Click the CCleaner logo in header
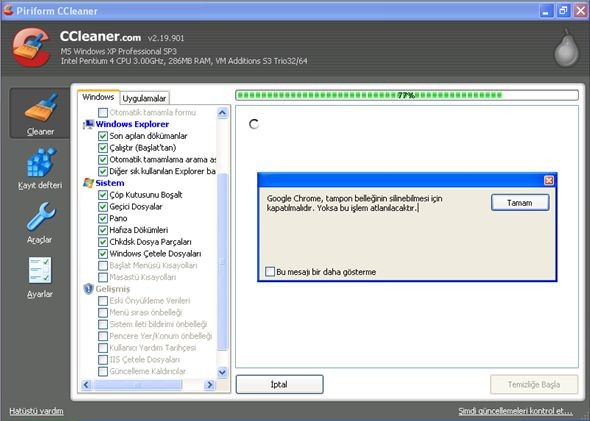590x421 pixels. [31, 48]
